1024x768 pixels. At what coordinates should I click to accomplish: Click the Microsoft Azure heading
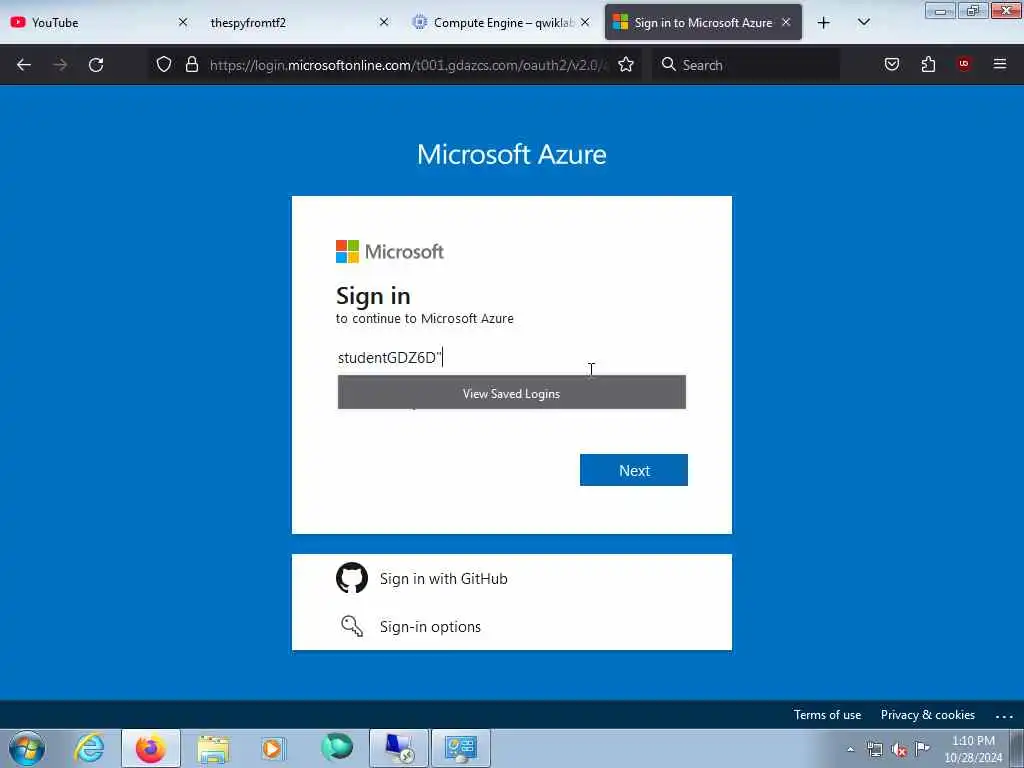(x=512, y=154)
